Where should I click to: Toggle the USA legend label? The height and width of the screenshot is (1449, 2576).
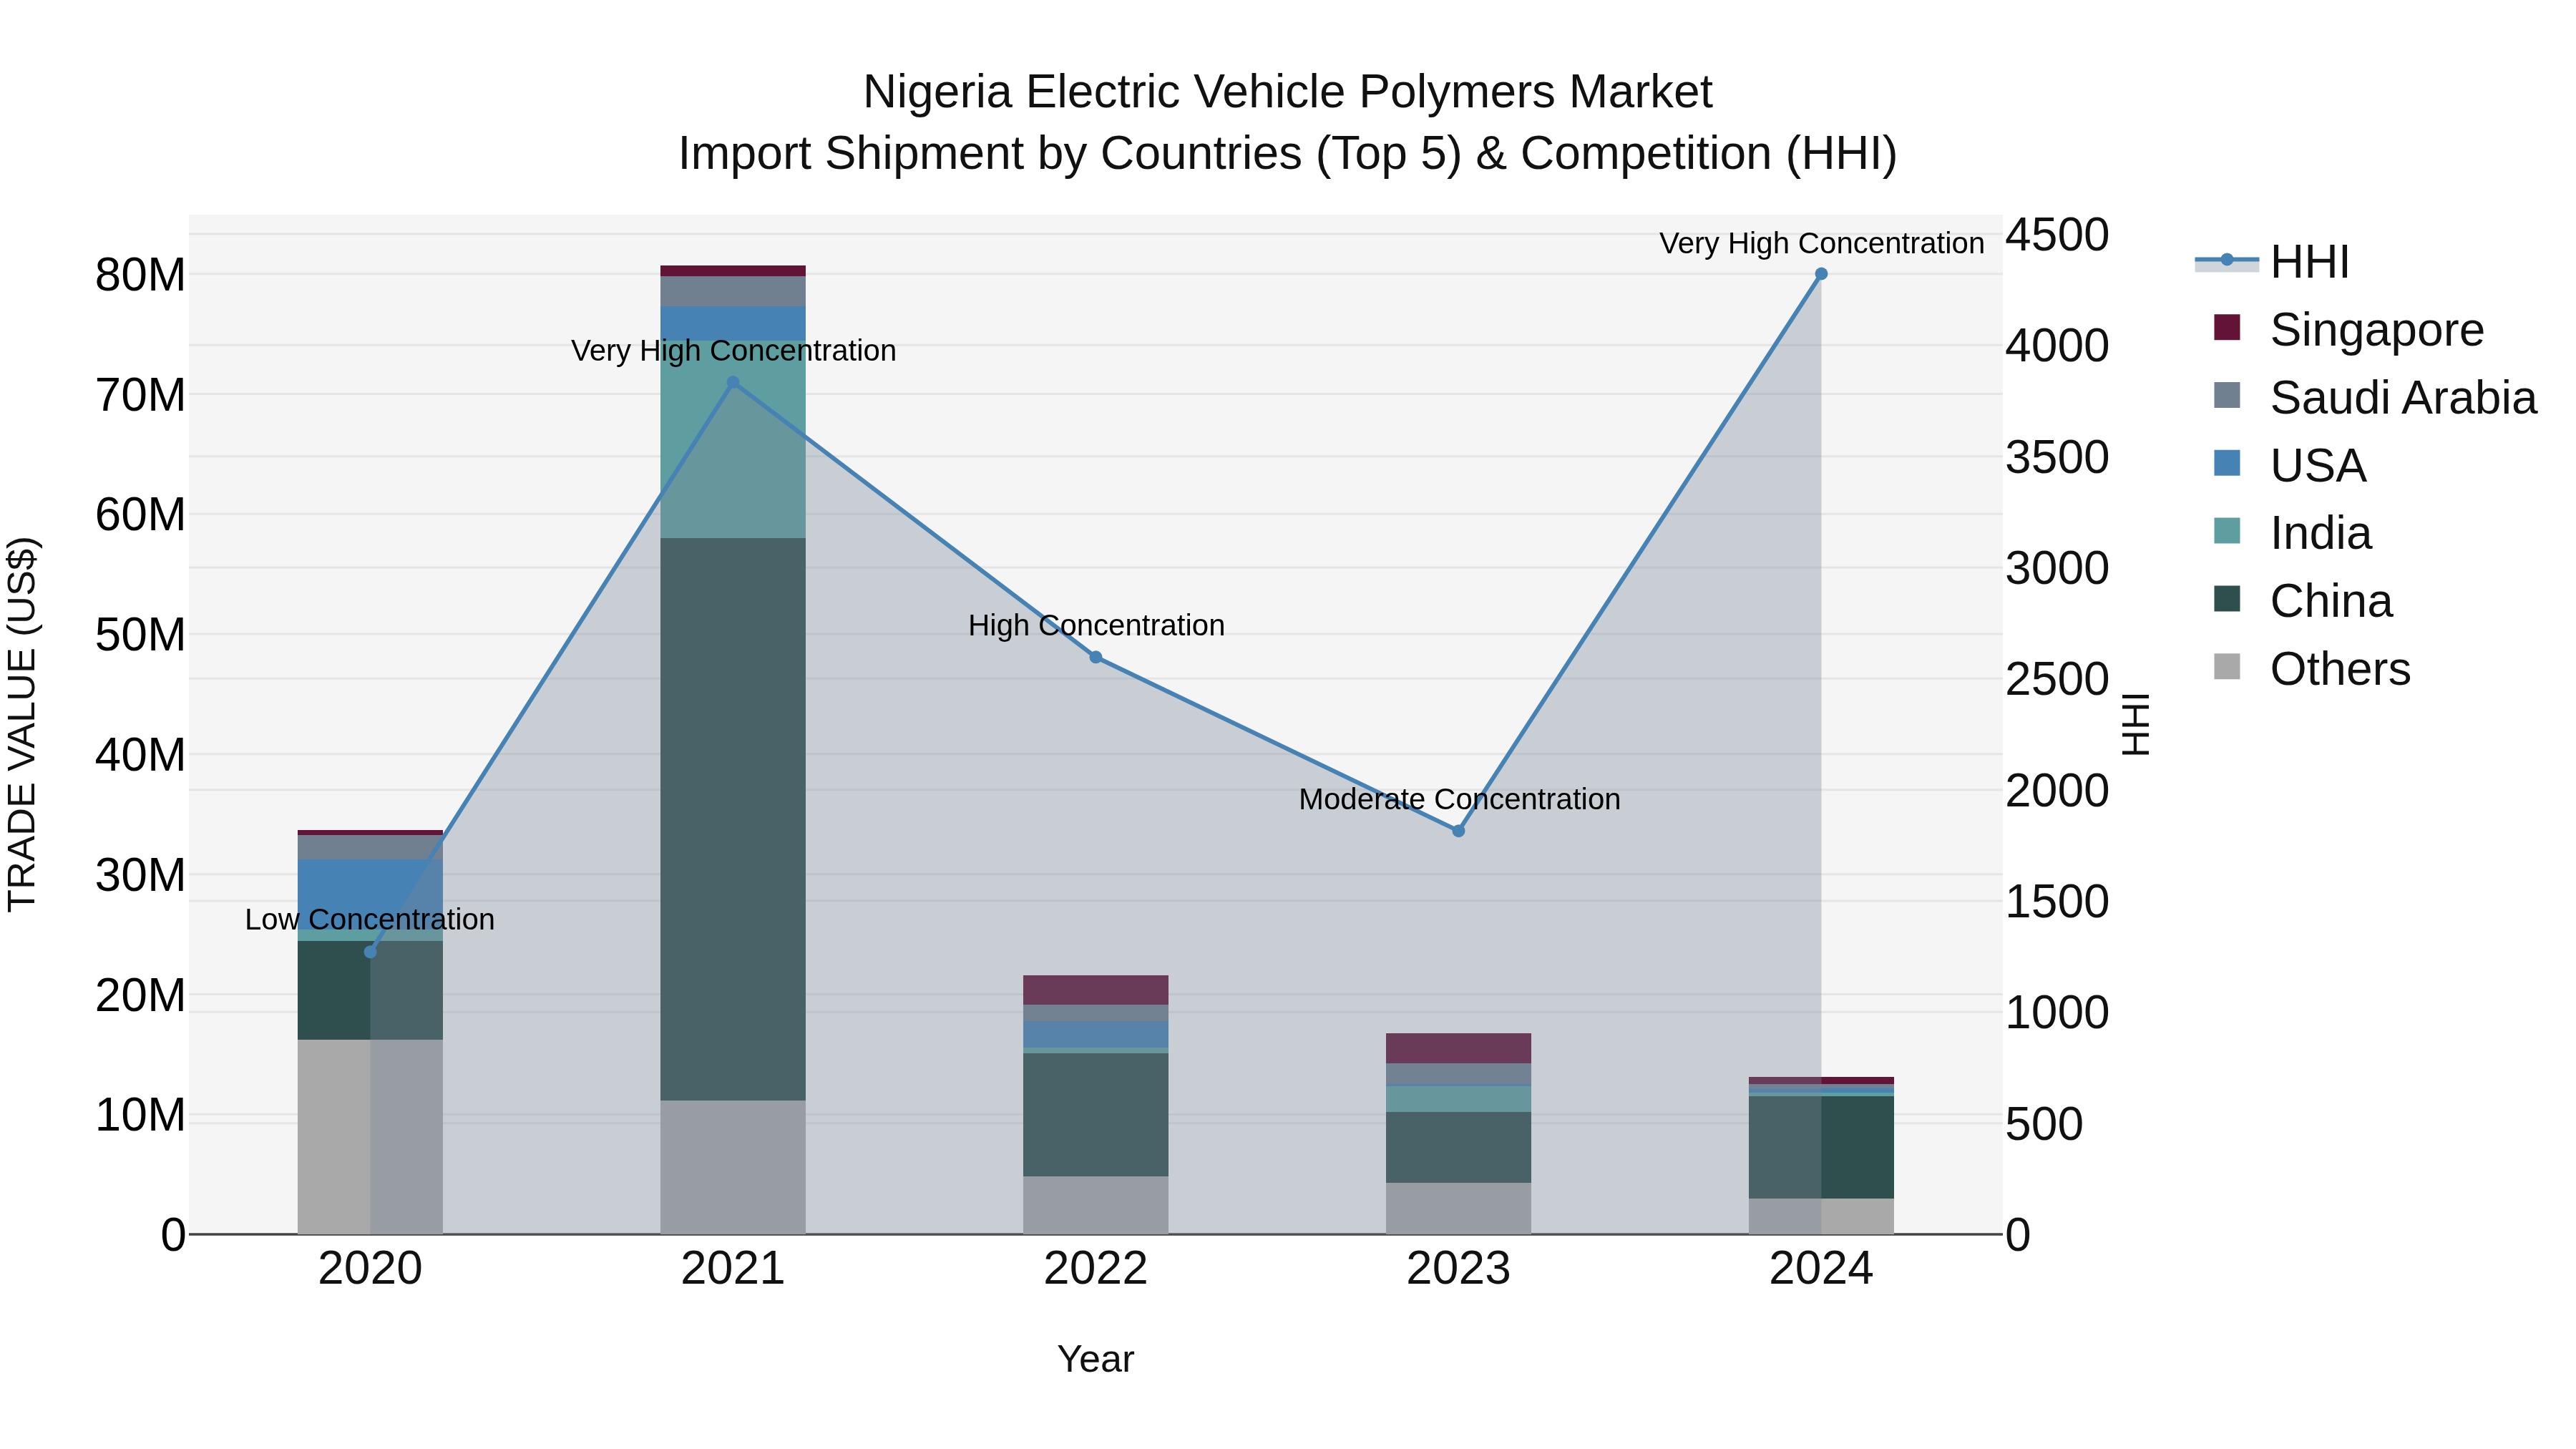[x=2318, y=466]
